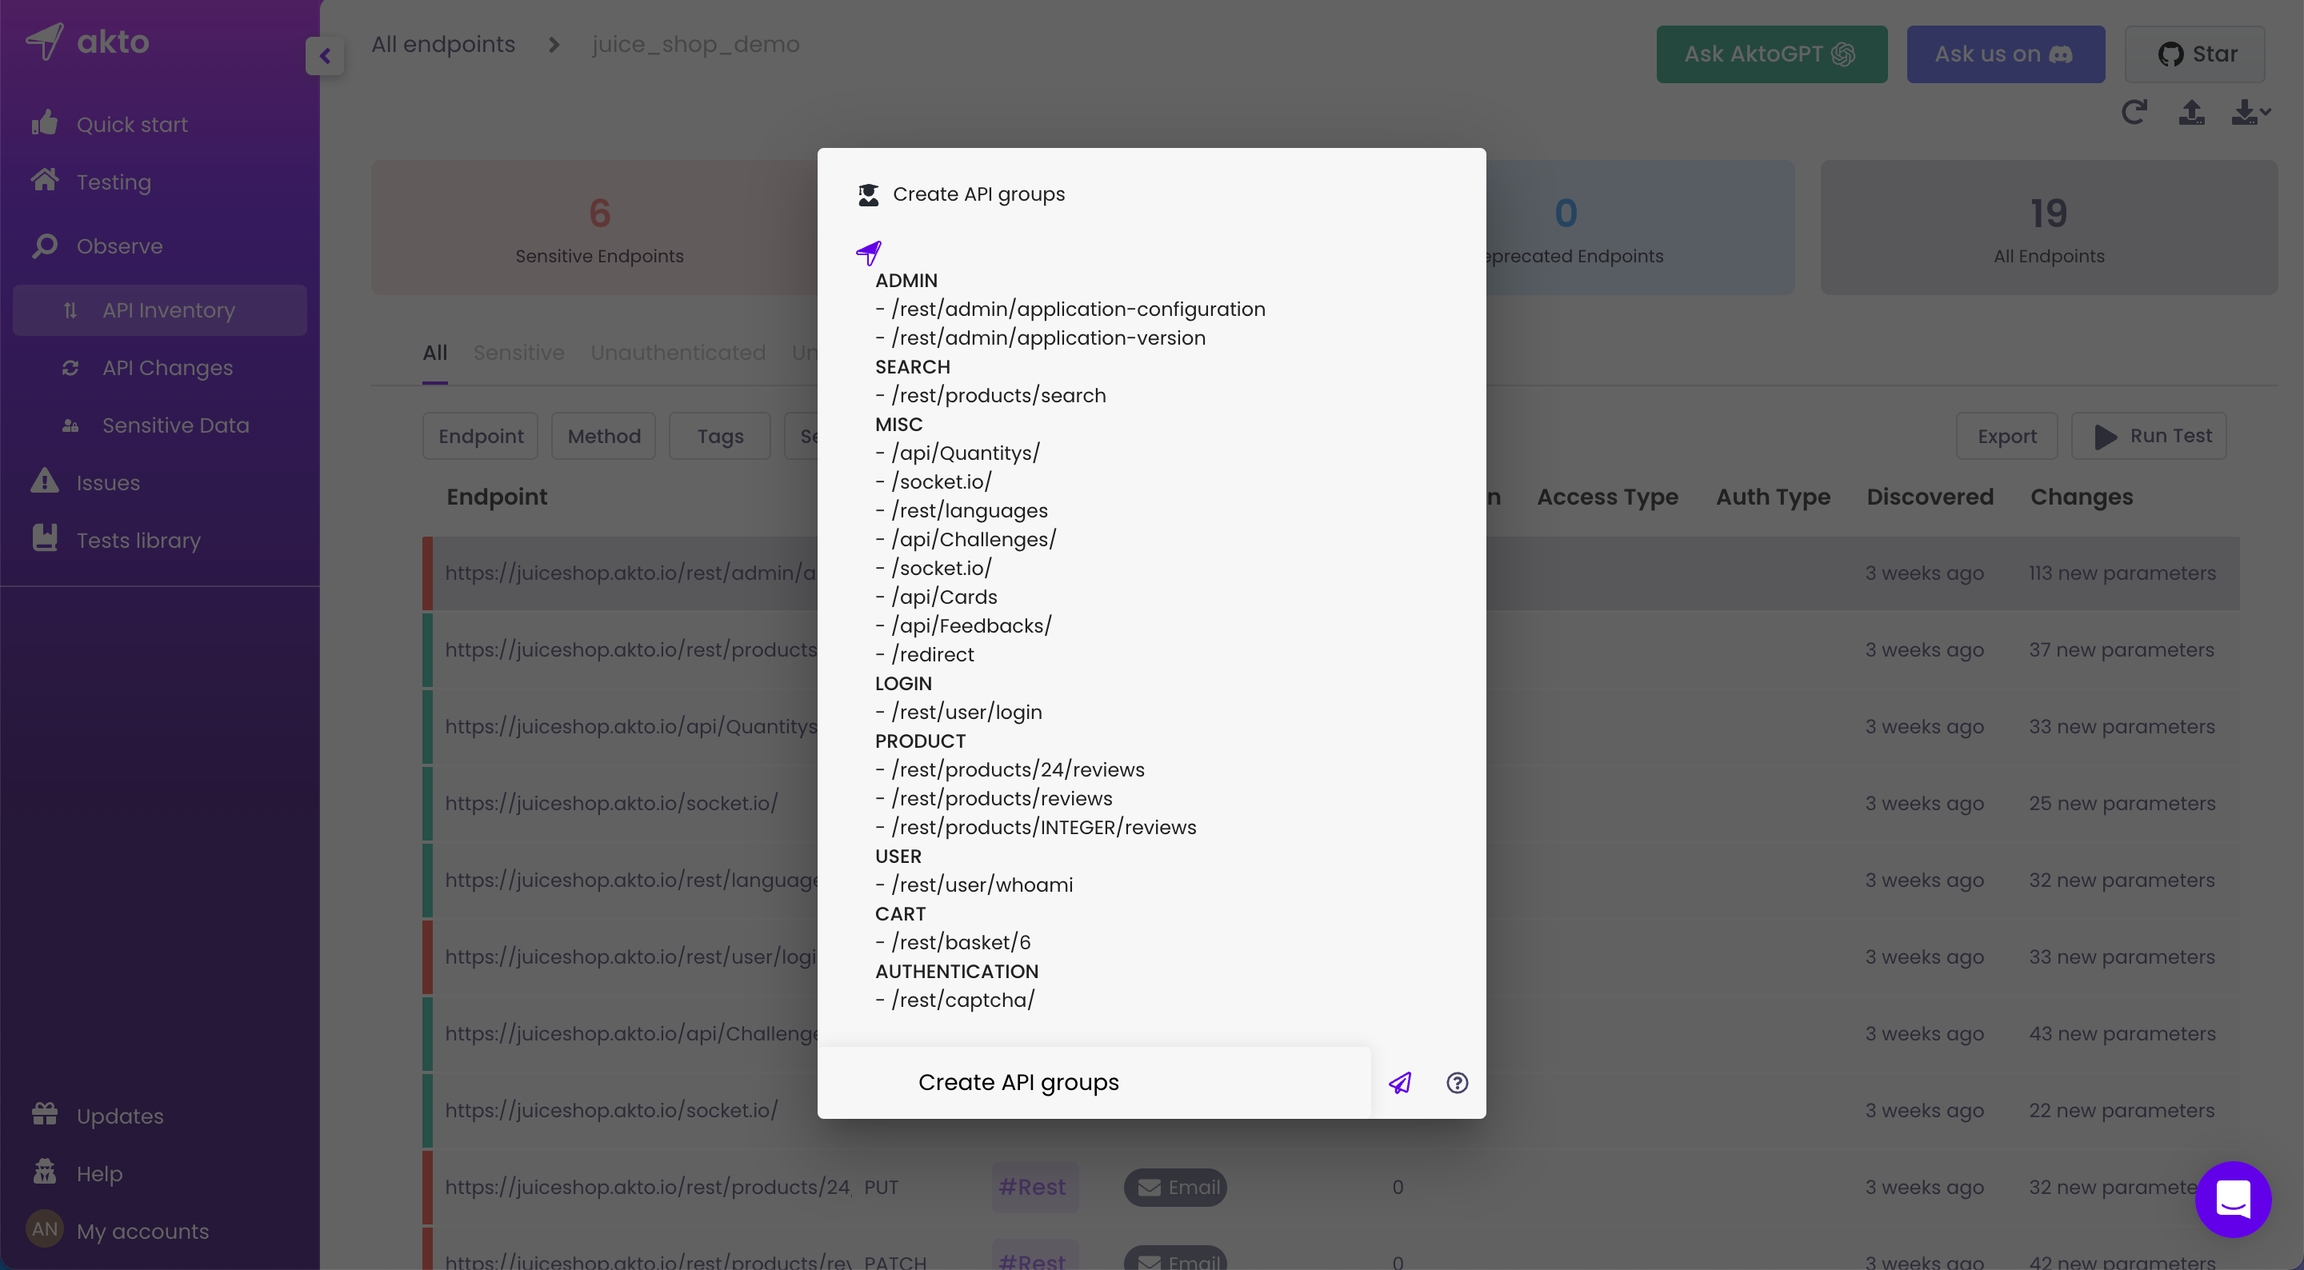Click the send paper-plane icon in dialog
2304x1270 pixels.
[1400, 1083]
